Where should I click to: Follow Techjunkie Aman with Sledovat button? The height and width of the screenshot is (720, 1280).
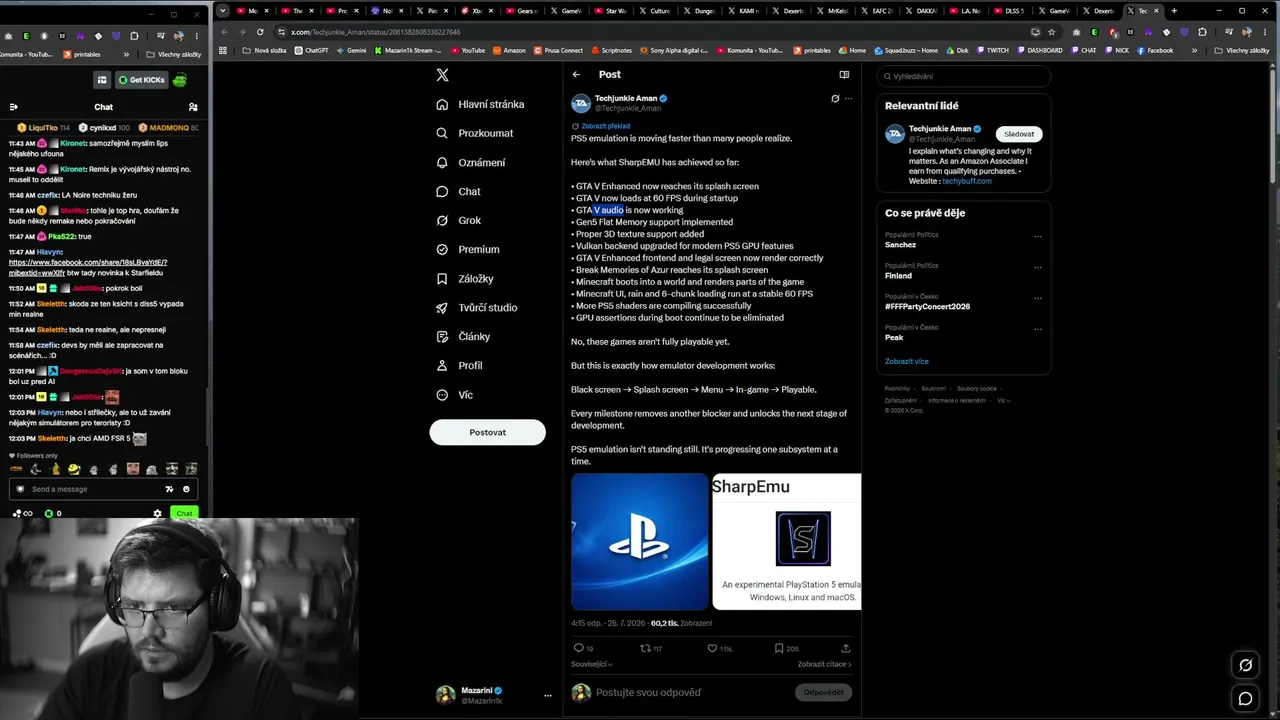point(1019,134)
